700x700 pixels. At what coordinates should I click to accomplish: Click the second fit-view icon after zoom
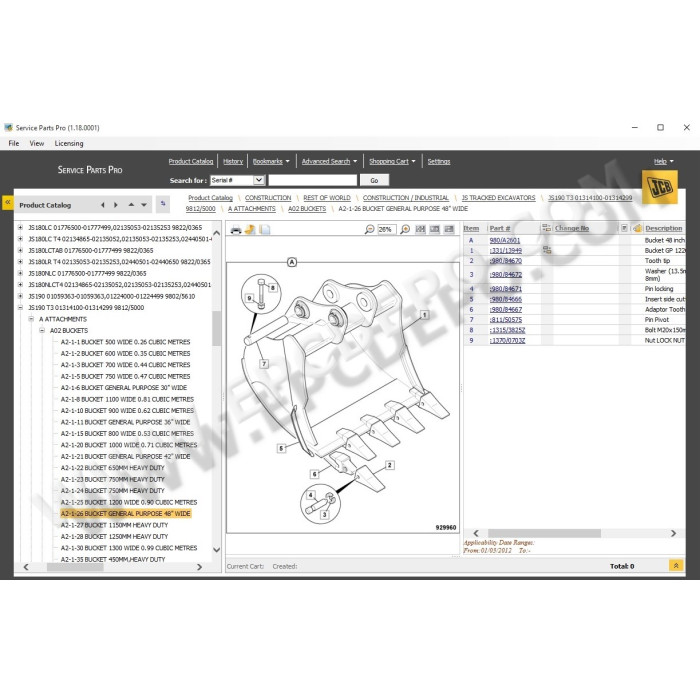click(x=434, y=229)
